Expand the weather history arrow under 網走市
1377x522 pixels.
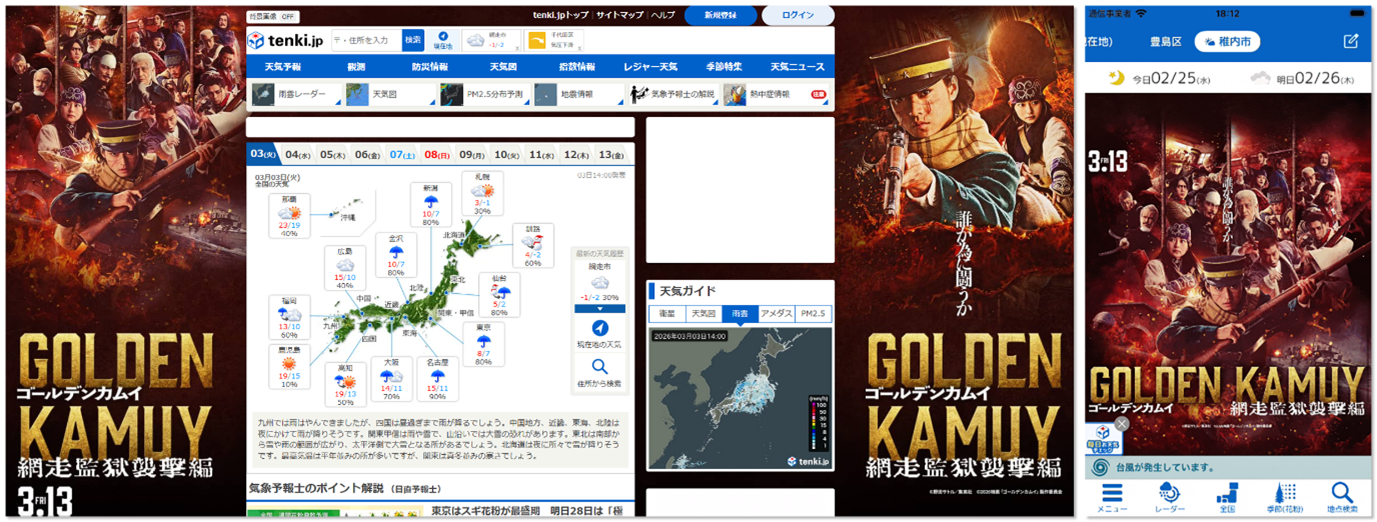pos(599,309)
